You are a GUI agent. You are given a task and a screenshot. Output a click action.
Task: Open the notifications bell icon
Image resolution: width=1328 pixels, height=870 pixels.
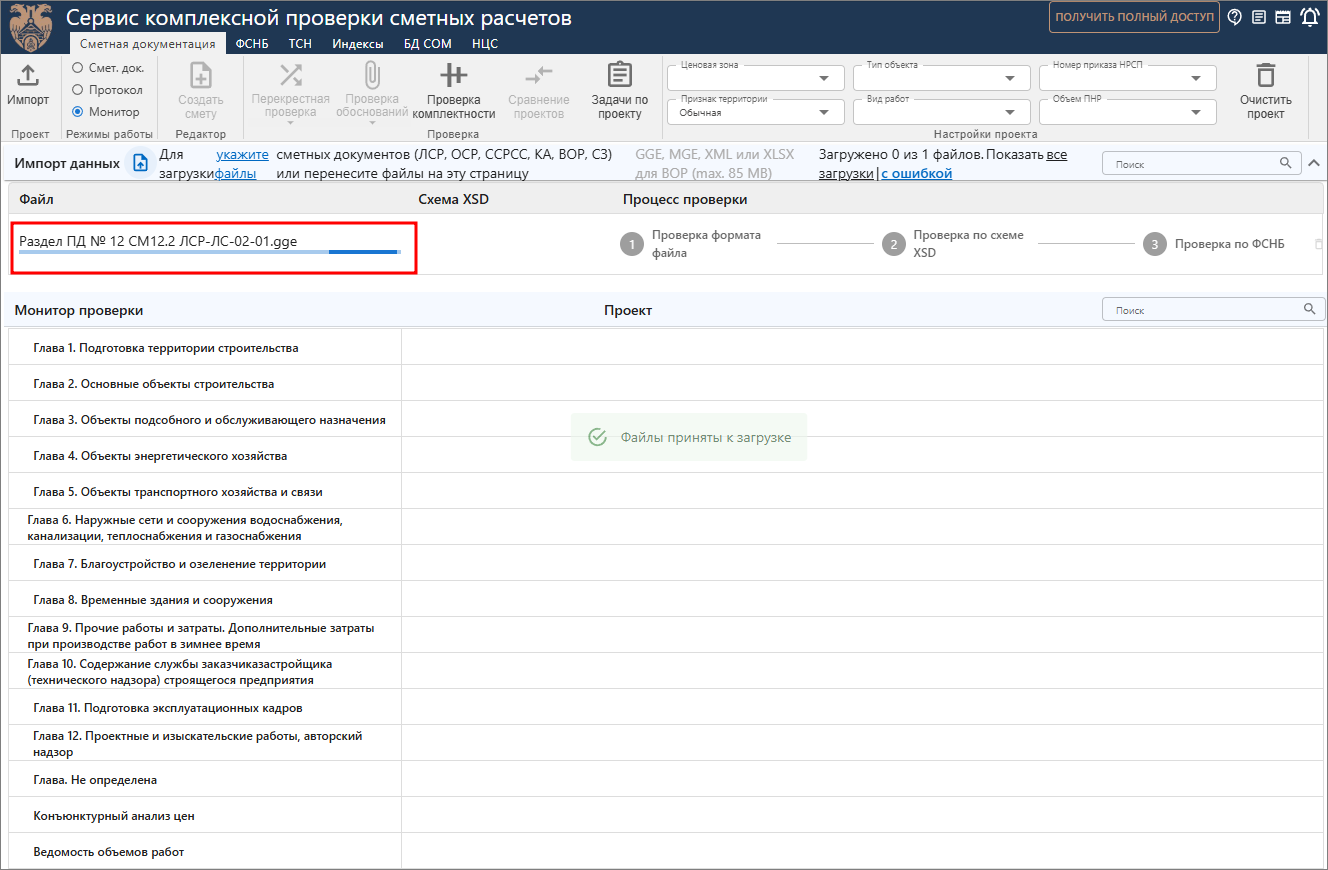click(x=1309, y=17)
